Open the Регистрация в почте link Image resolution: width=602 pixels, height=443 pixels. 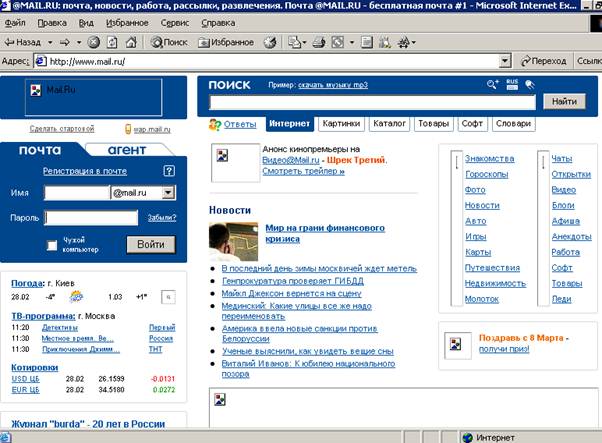84,171
